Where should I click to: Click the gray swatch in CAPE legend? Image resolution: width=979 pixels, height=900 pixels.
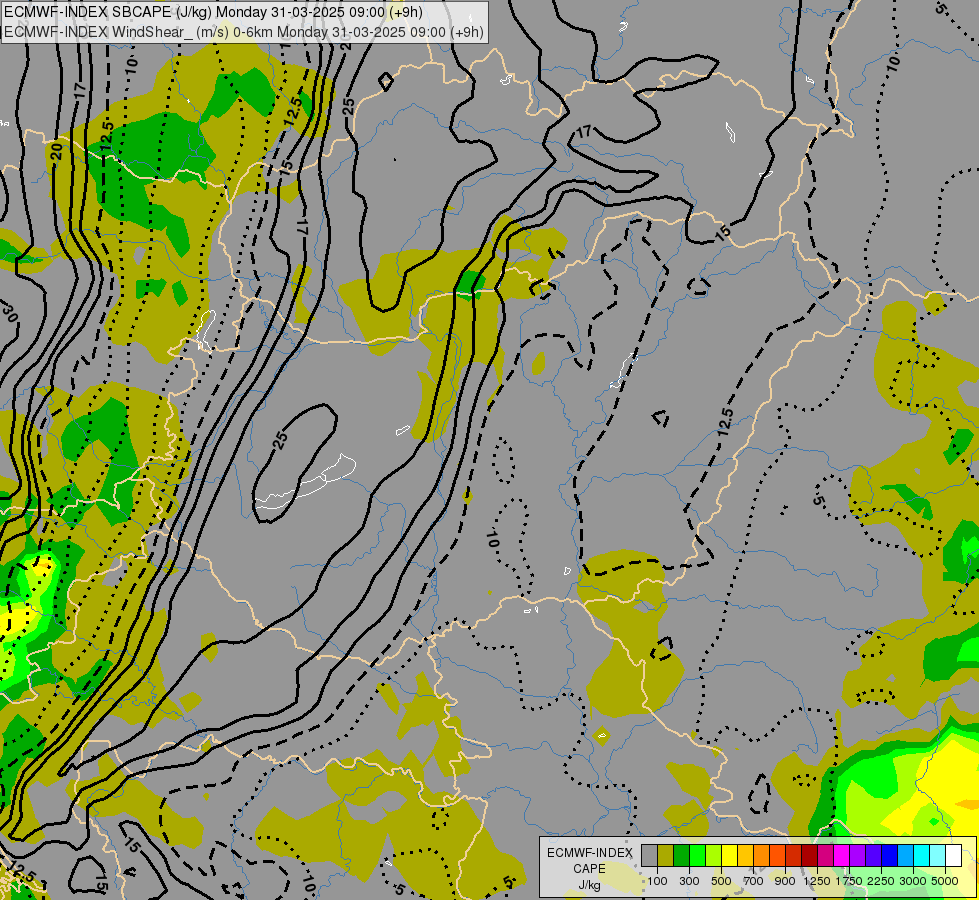point(649,856)
